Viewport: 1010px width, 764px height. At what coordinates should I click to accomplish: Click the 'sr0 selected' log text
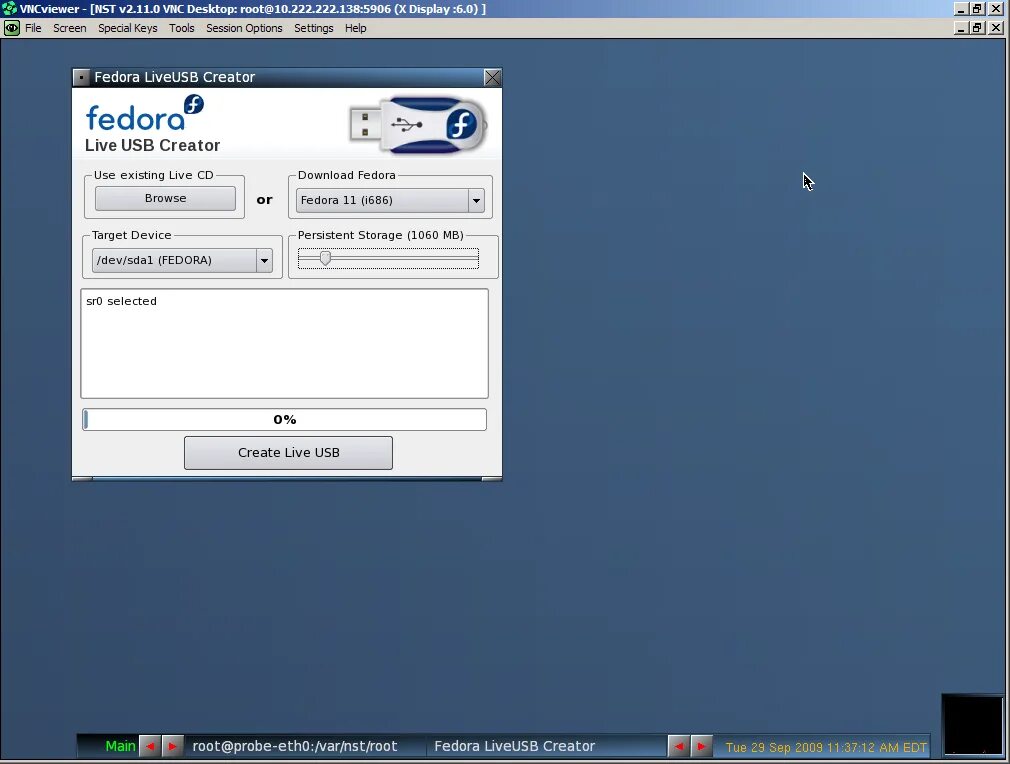[x=122, y=301]
